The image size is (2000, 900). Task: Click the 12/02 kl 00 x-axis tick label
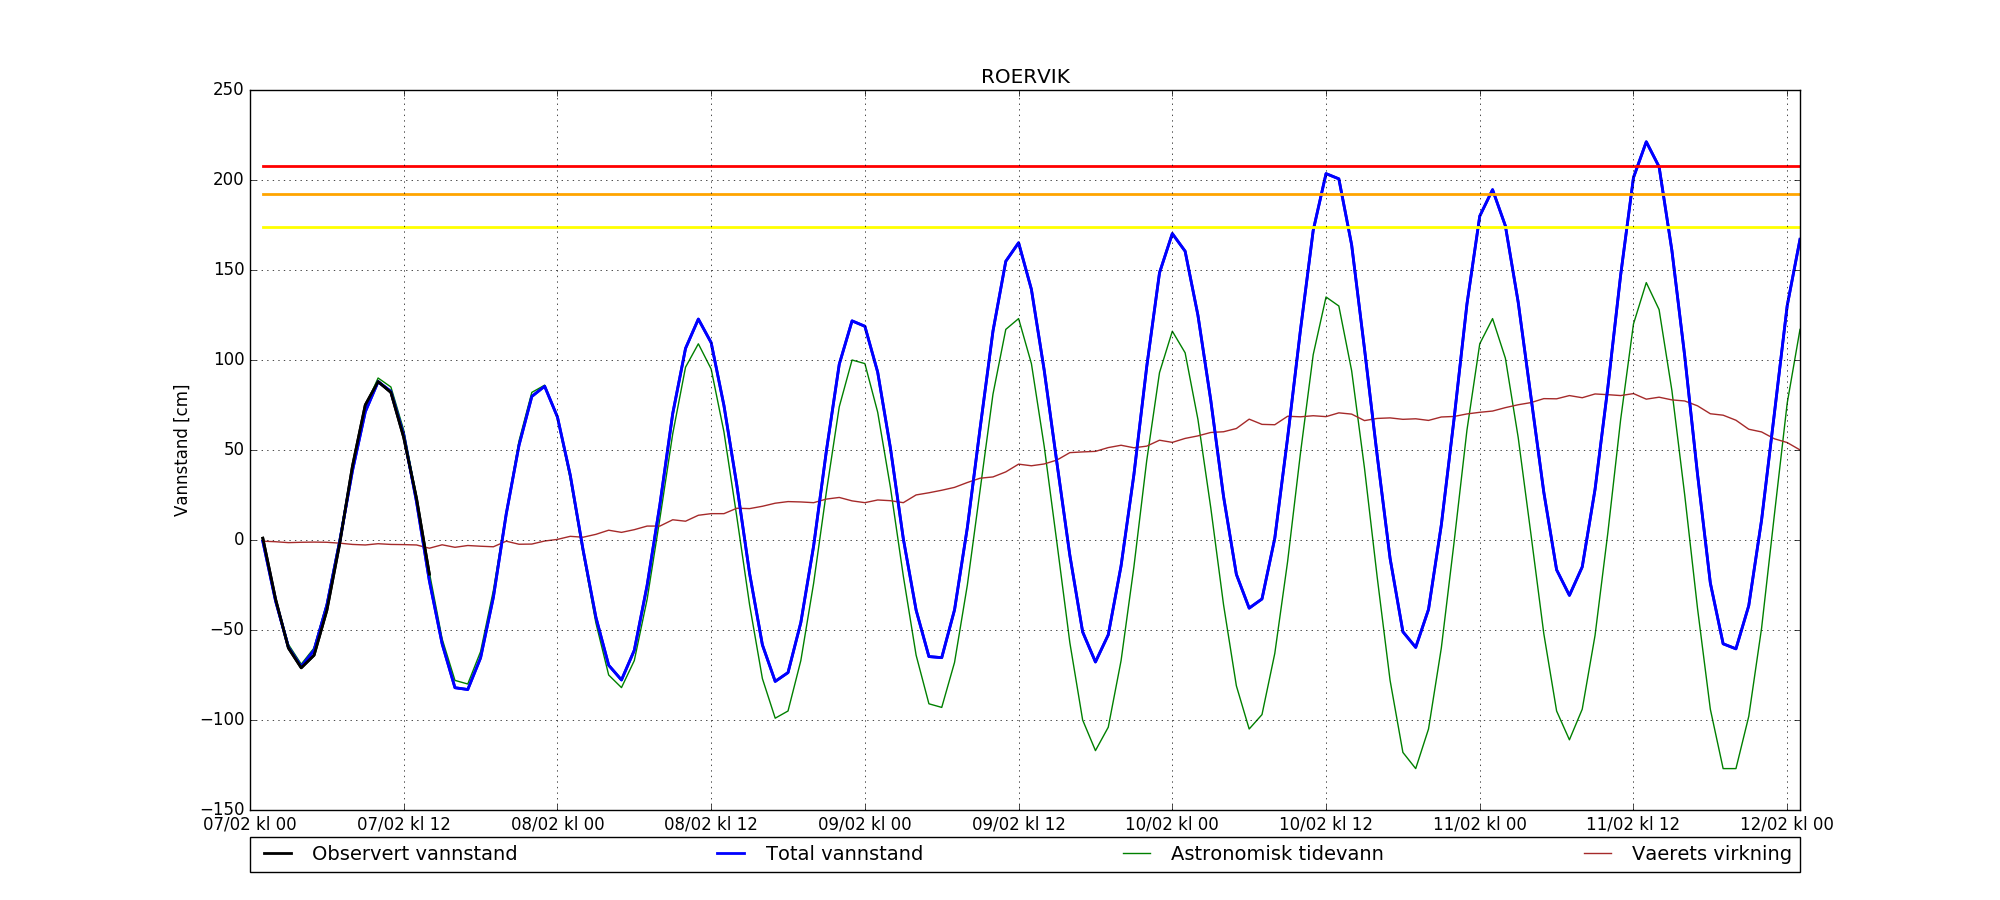pos(1787,825)
